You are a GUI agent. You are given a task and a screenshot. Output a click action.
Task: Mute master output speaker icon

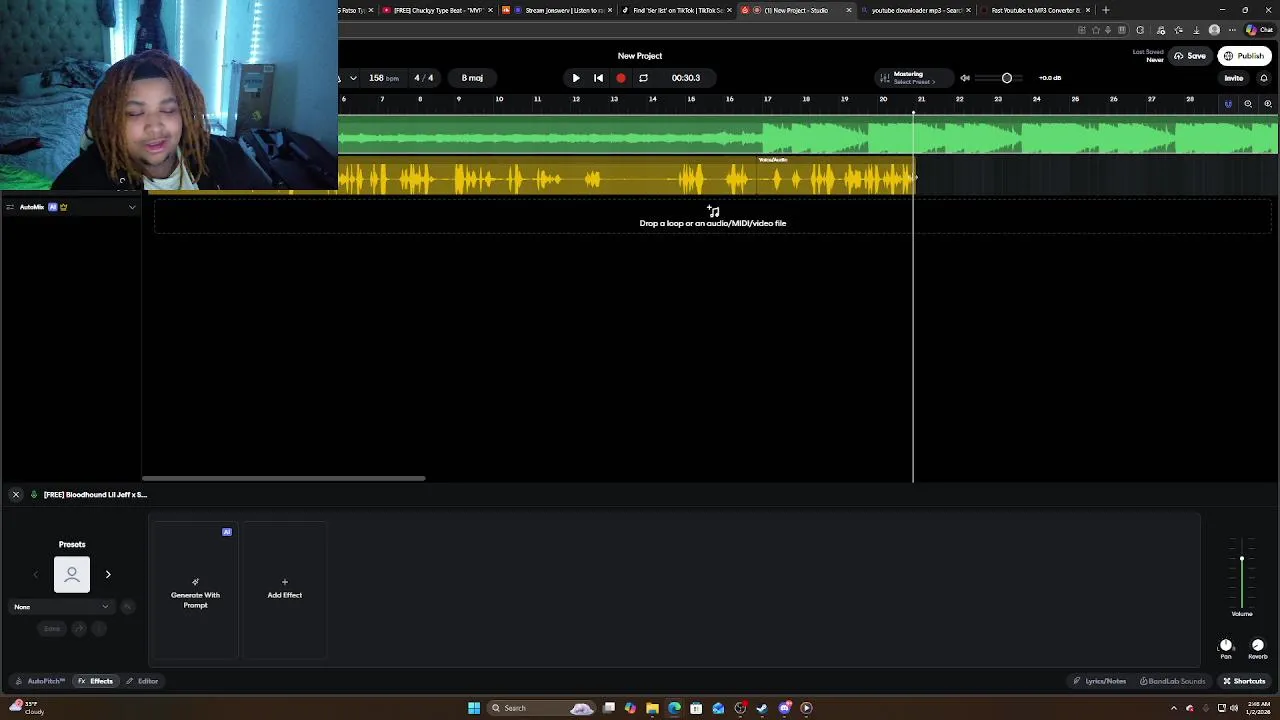pyautogui.click(x=965, y=78)
